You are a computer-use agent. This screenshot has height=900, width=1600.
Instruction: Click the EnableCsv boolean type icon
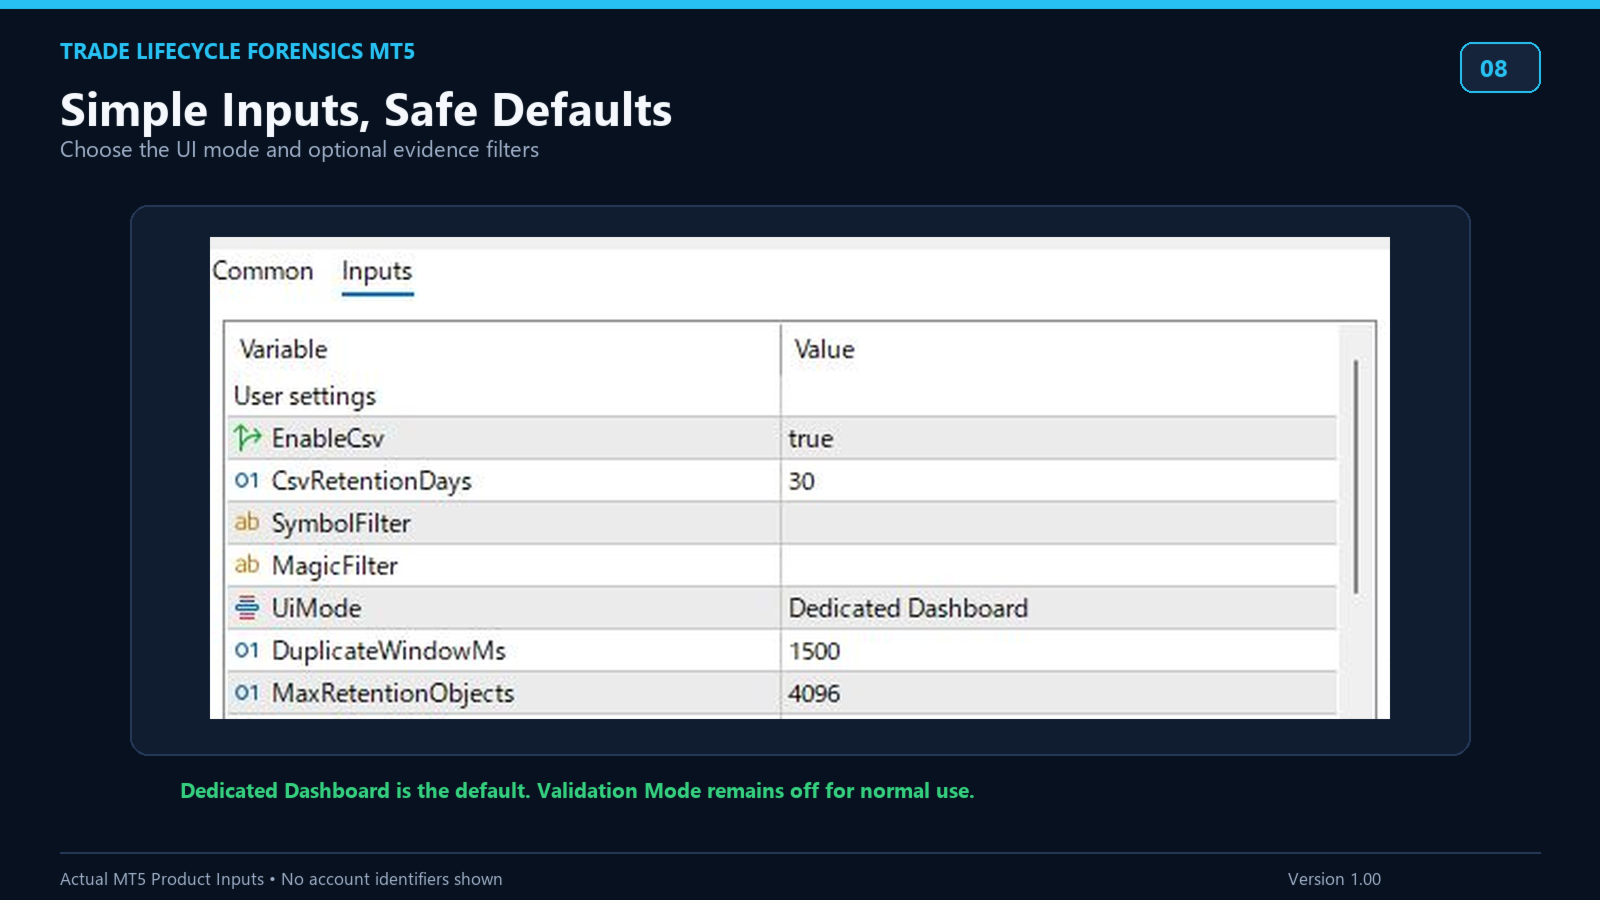[x=247, y=438]
